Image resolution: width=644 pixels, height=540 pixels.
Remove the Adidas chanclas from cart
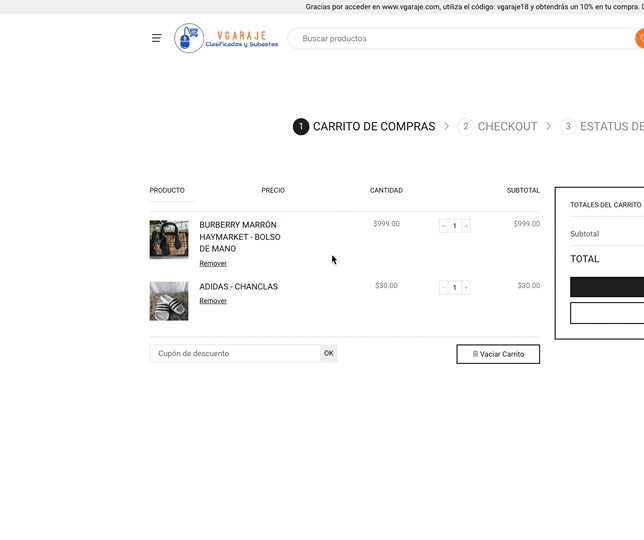coord(213,301)
